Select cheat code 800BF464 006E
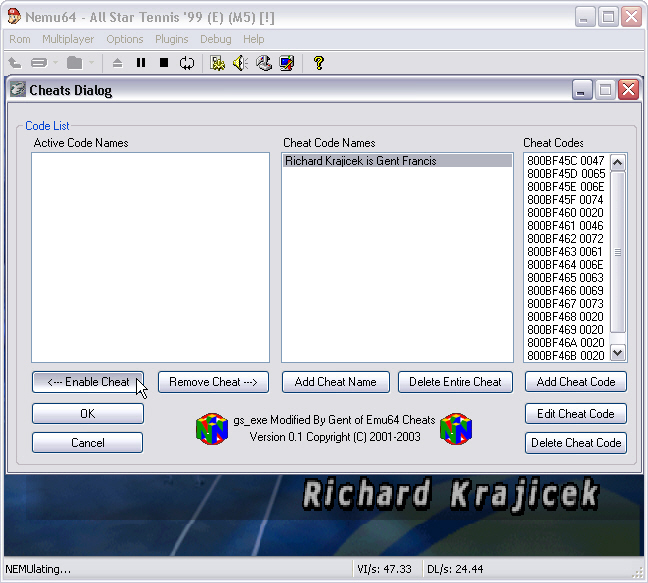 (x=566, y=265)
